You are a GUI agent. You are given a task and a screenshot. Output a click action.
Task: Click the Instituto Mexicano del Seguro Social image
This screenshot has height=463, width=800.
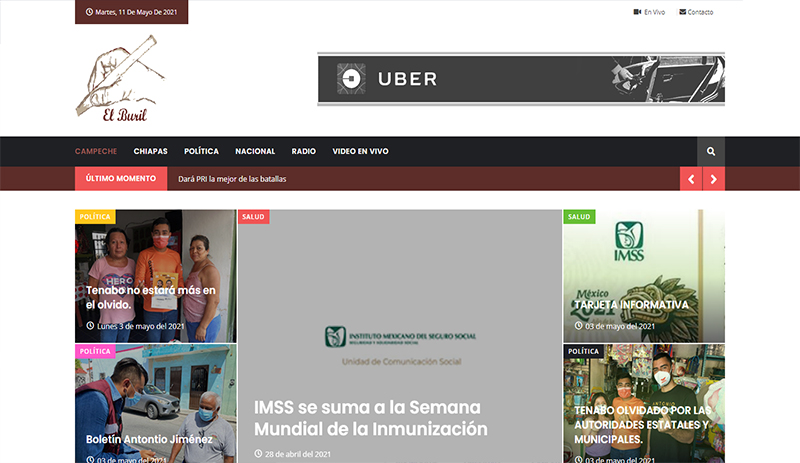point(401,337)
